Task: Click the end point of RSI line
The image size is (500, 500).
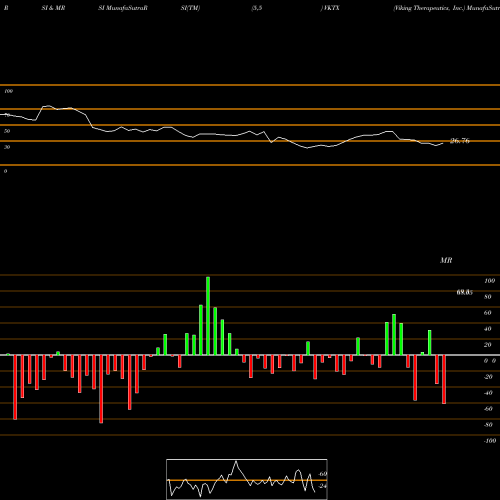Action: point(443,143)
